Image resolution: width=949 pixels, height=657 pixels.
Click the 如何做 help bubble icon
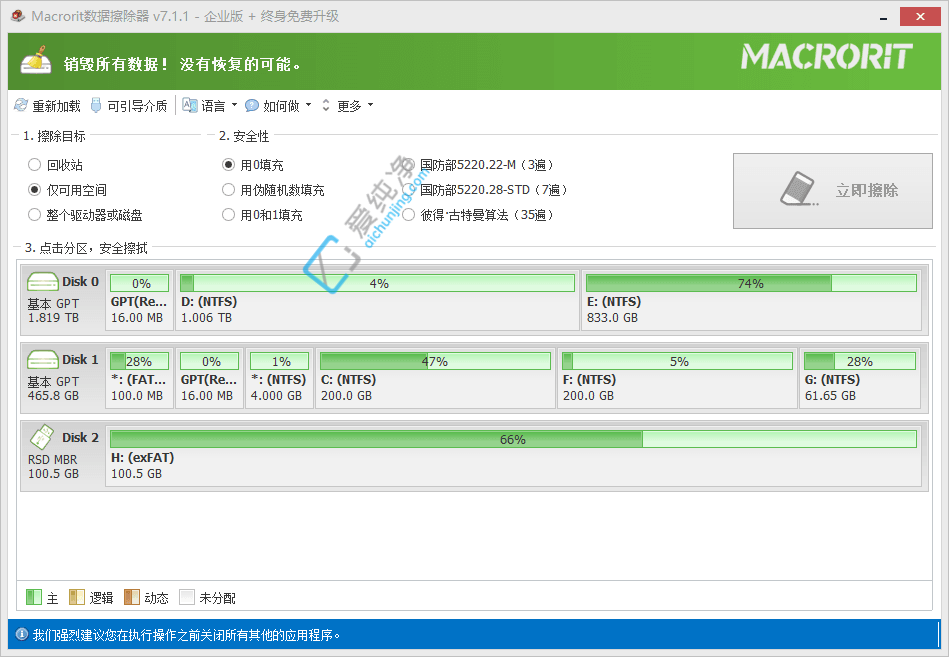(252, 106)
